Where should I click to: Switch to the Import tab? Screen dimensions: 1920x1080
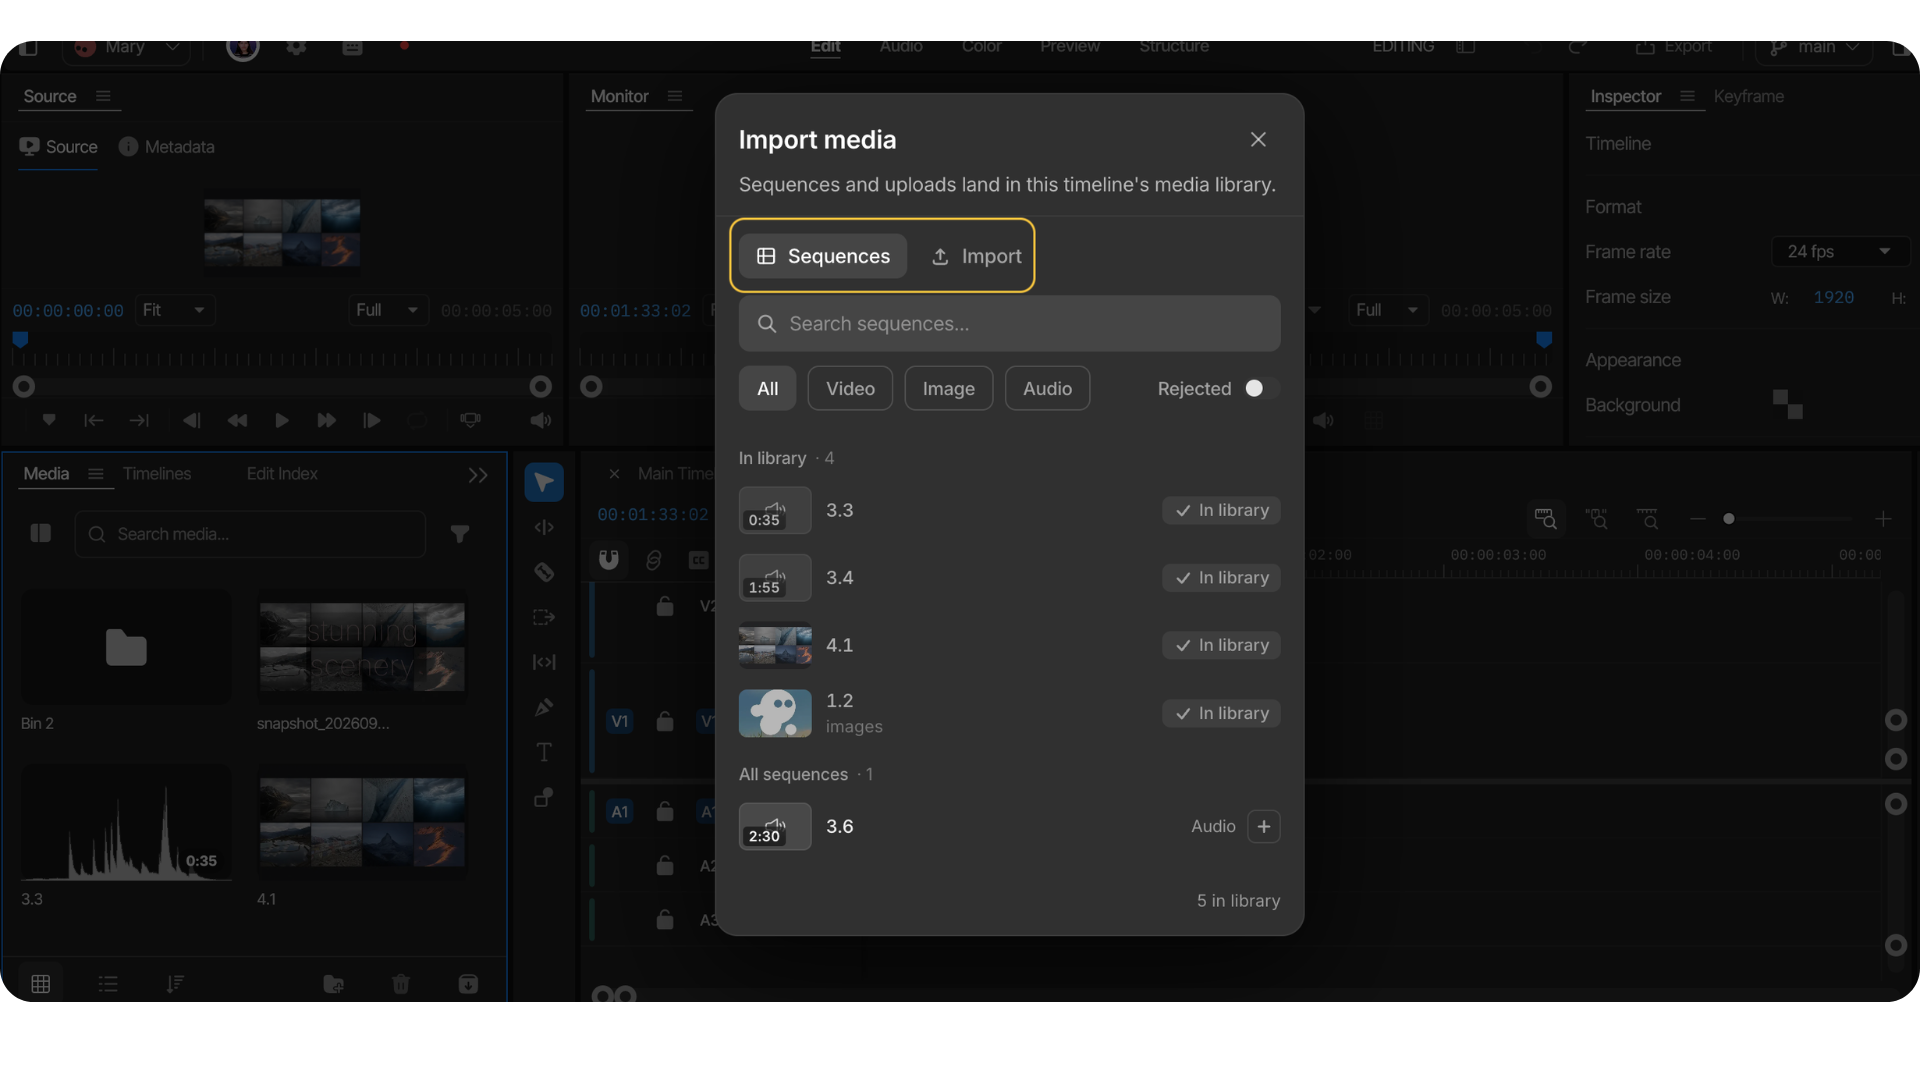(x=976, y=257)
